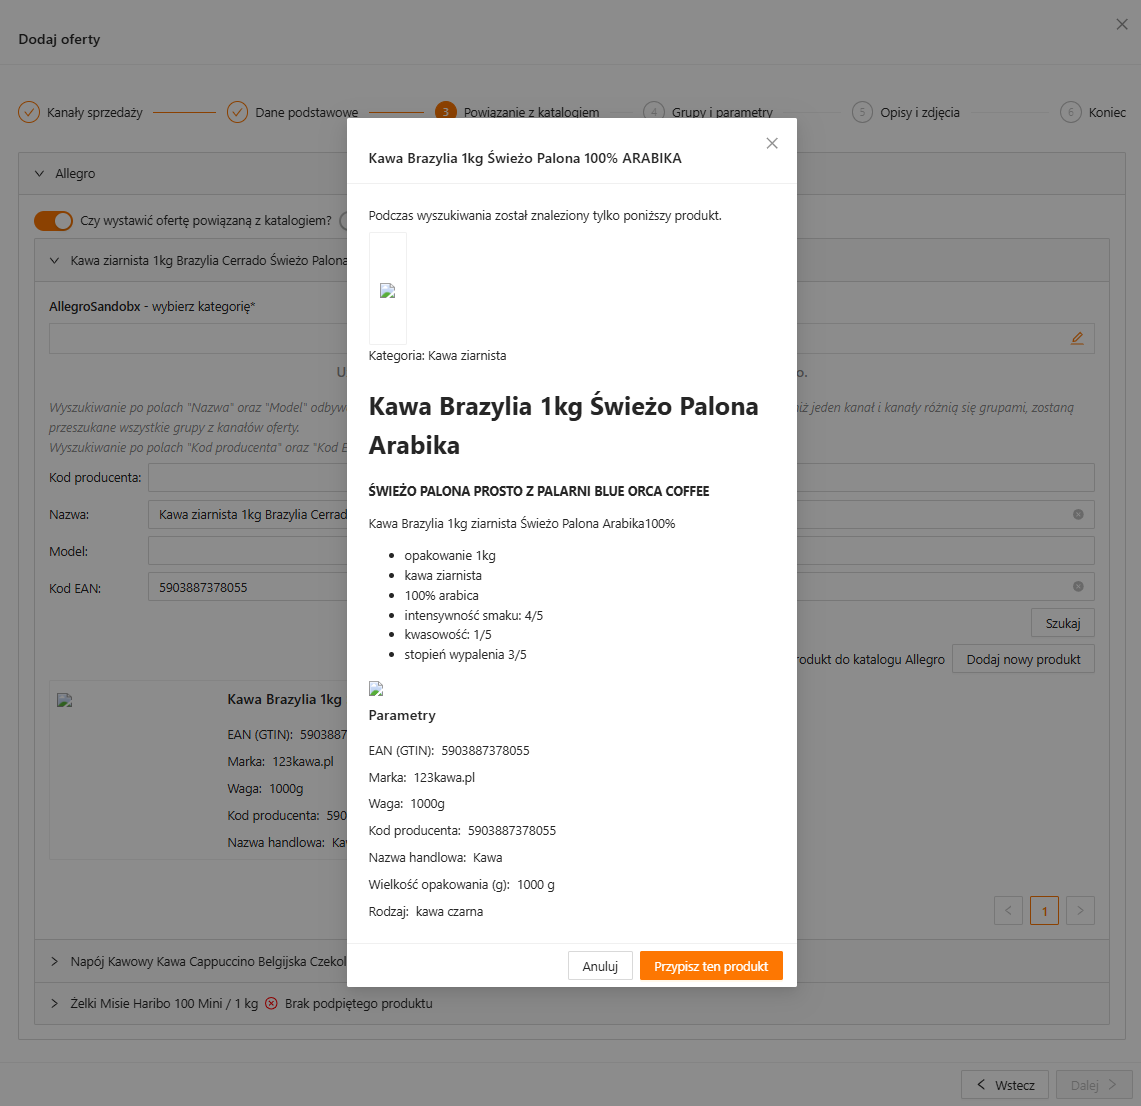Close the Dodaj oferty window
The height and width of the screenshot is (1106, 1141).
[1121, 25]
